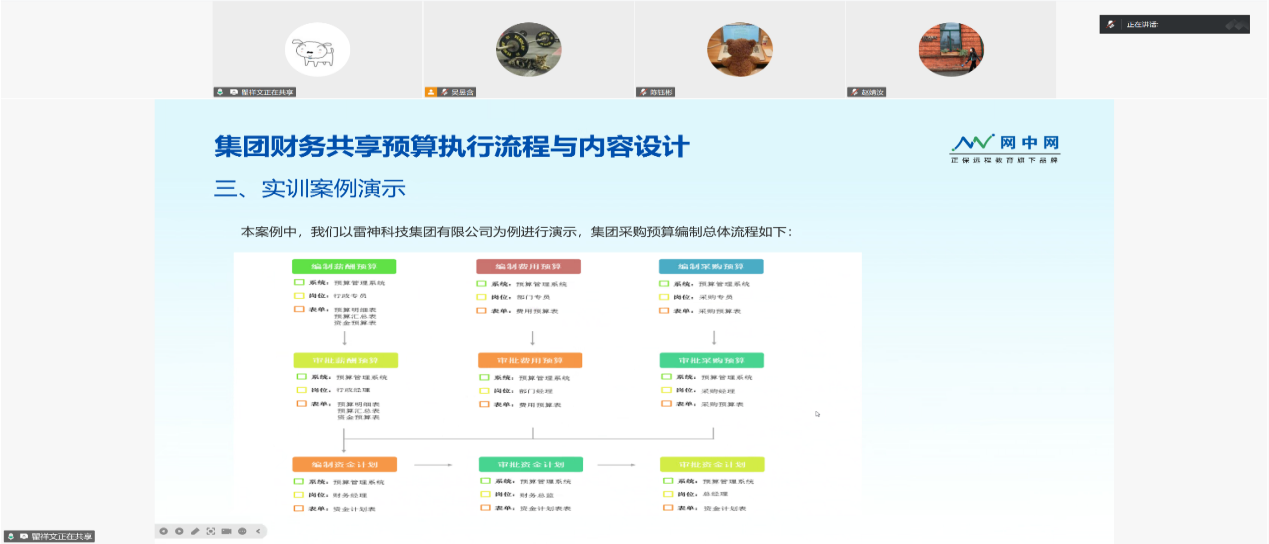Click the first round button in bottom slide toolbar
This screenshot has height=544, width=1269.
(163, 531)
